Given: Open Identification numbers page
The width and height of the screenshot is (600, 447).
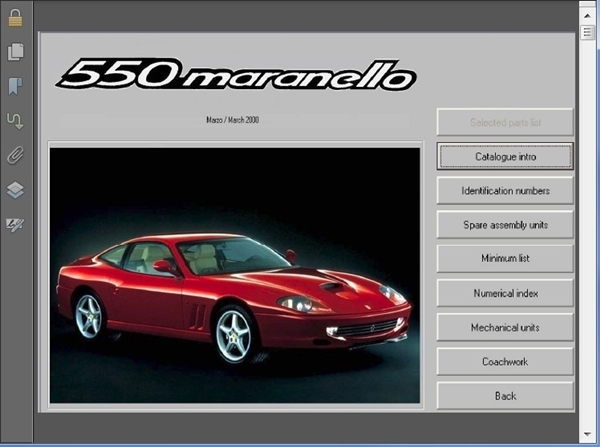Looking at the screenshot, I should 505,191.
